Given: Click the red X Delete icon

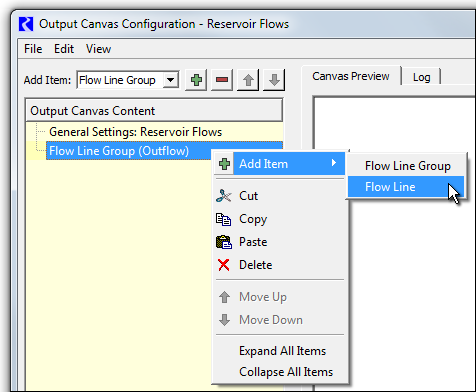Looking at the screenshot, I should click(224, 265).
